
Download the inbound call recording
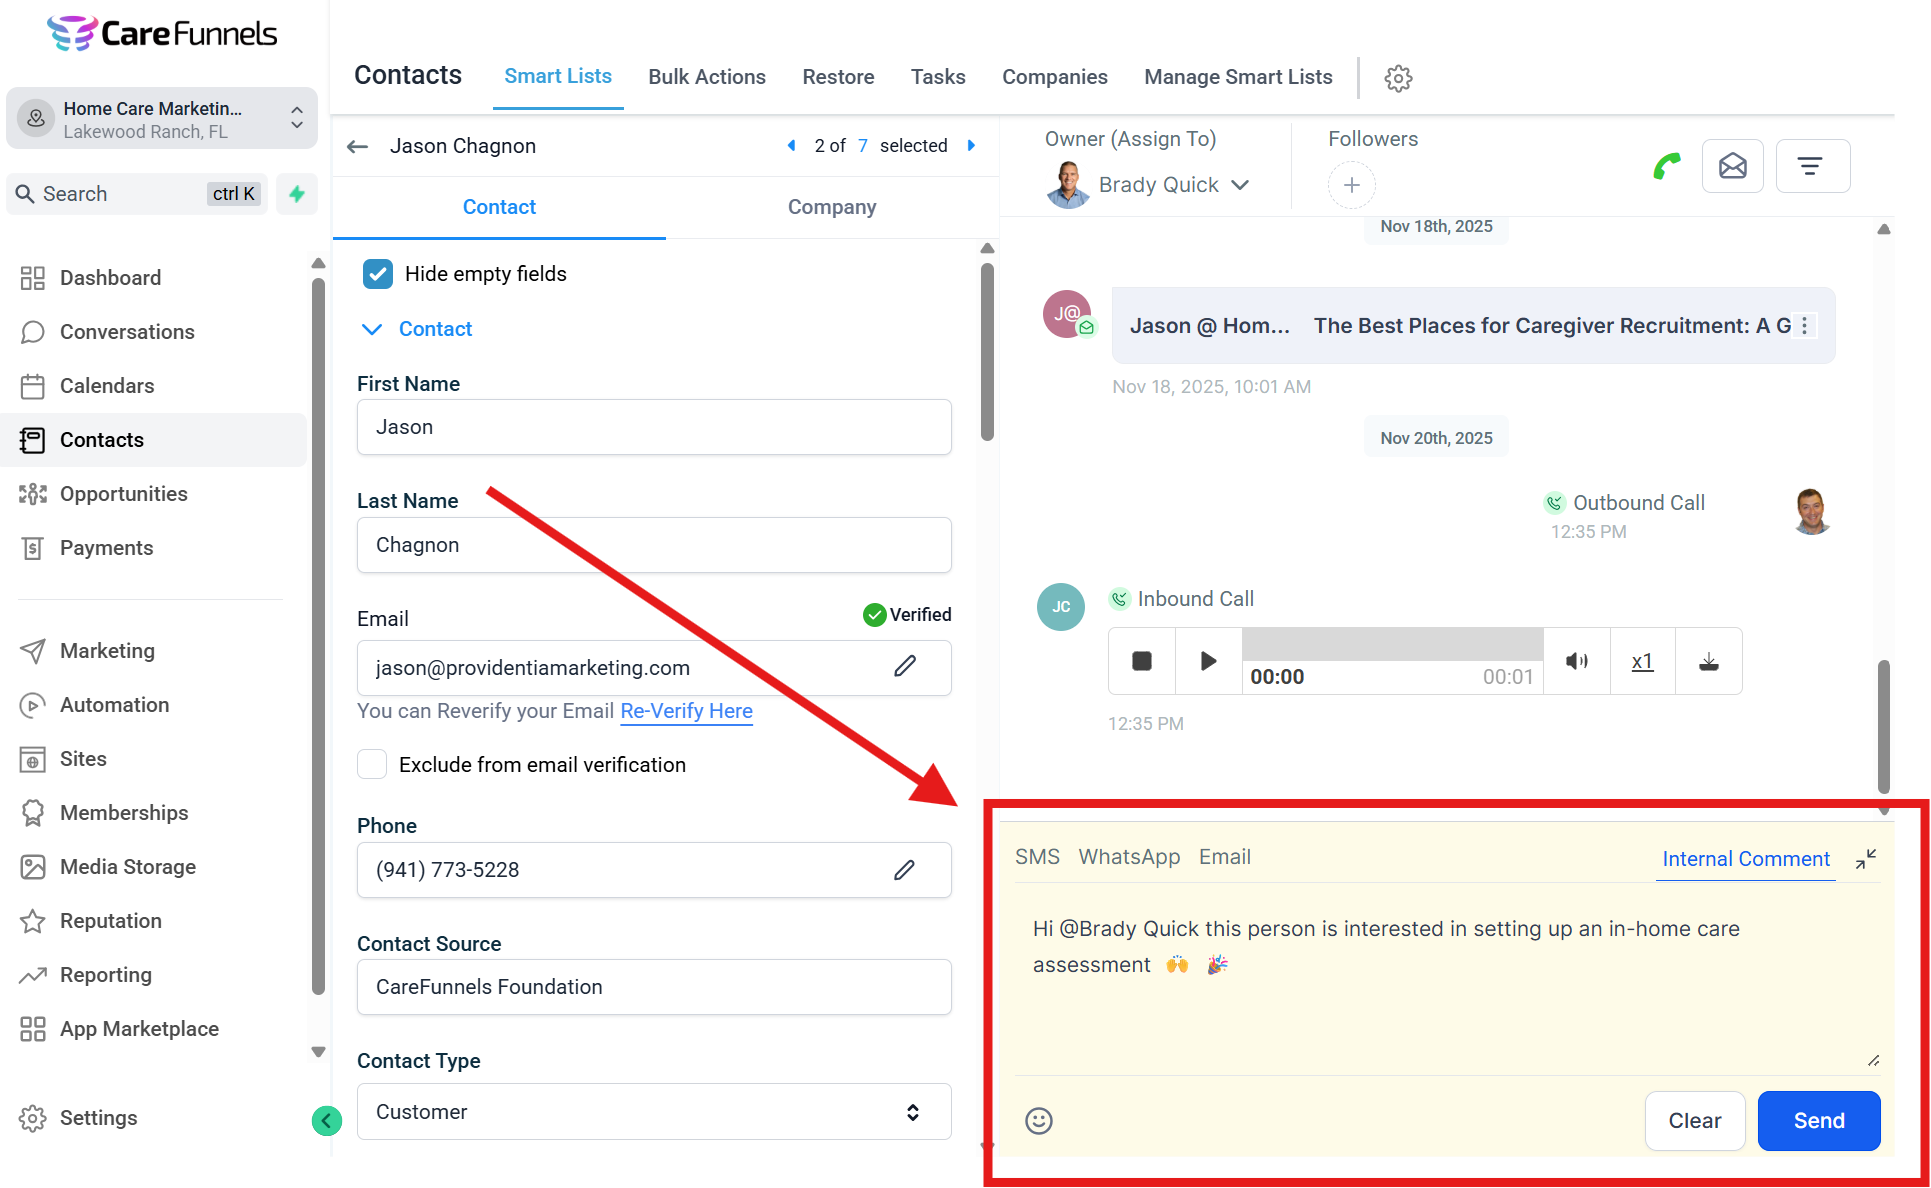pos(1708,661)
